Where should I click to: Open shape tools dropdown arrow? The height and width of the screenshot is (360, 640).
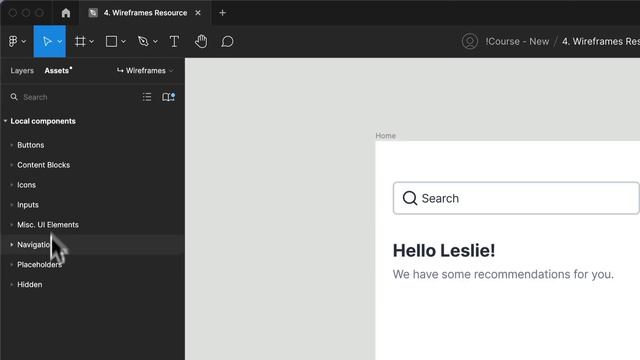click(x=123, y=42)
